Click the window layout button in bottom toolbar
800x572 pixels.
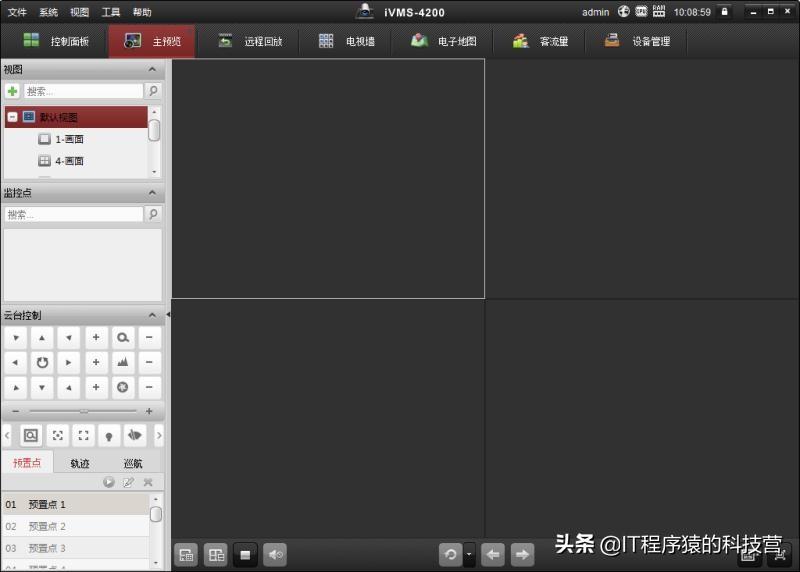point(216,555)
